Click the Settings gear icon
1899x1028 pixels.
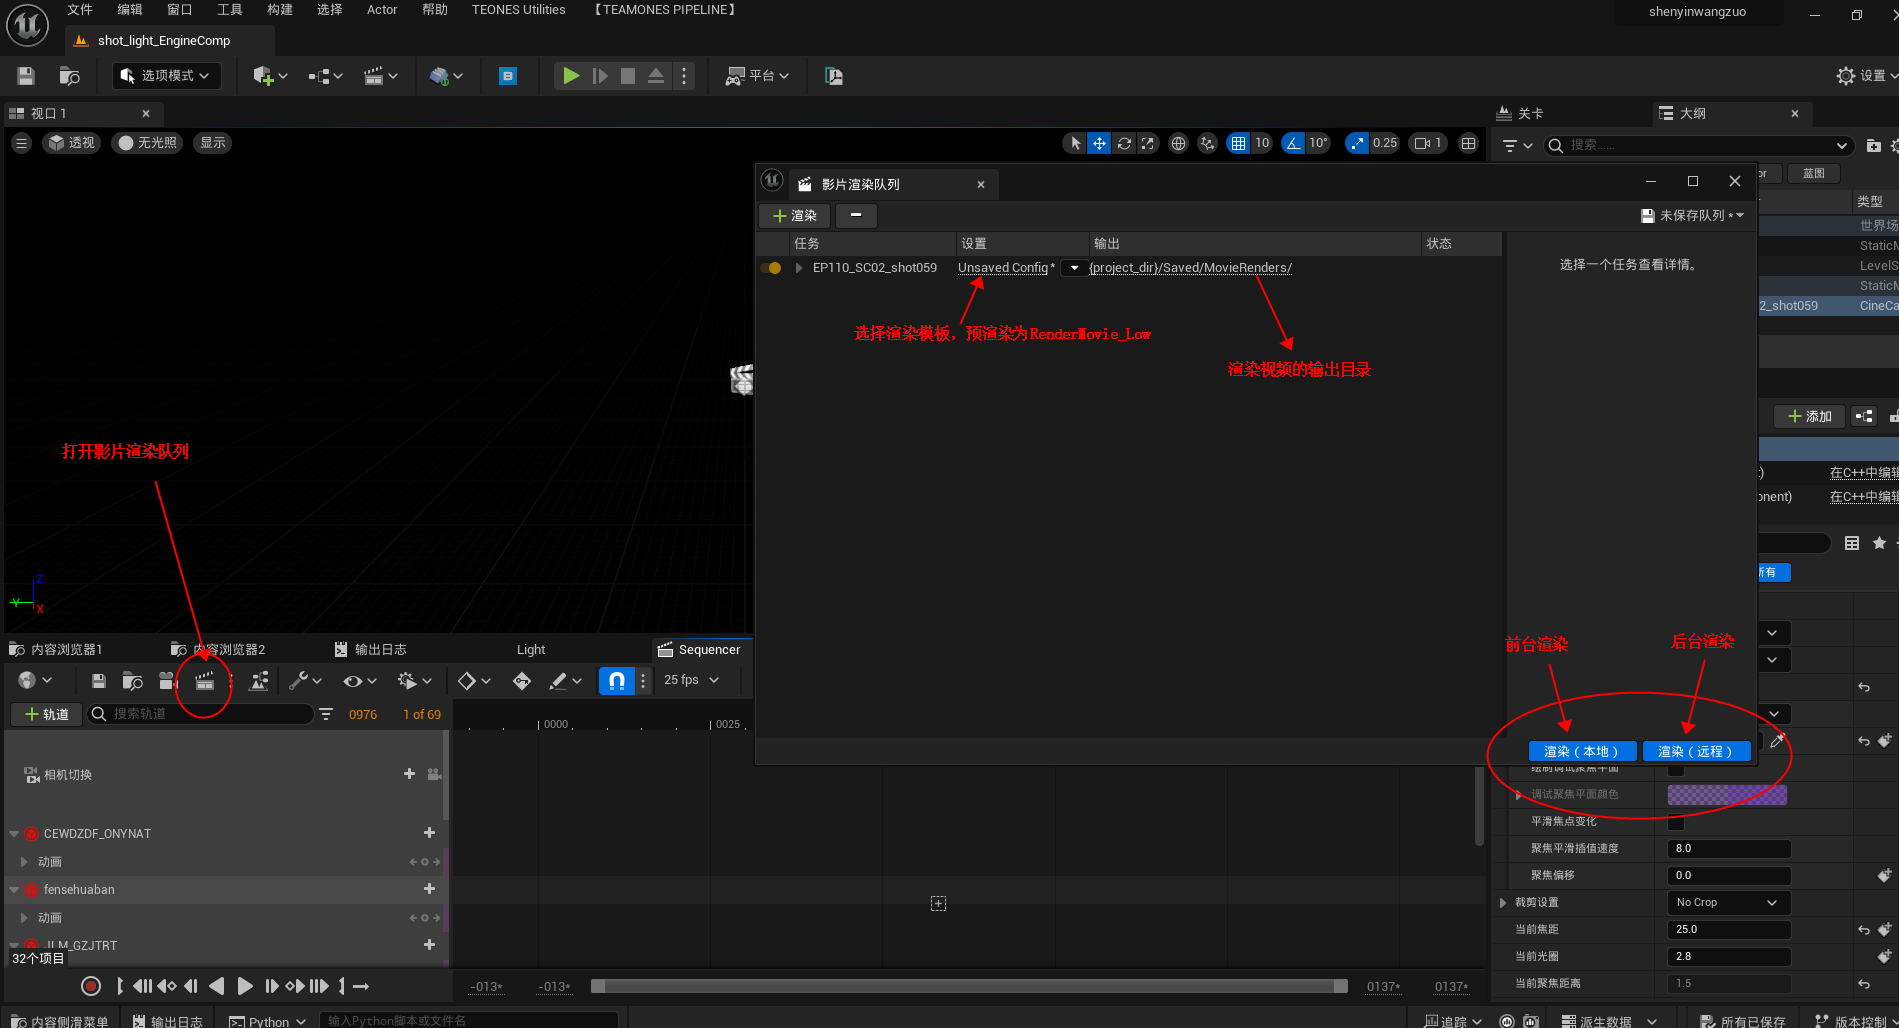tap(1846, 76)
